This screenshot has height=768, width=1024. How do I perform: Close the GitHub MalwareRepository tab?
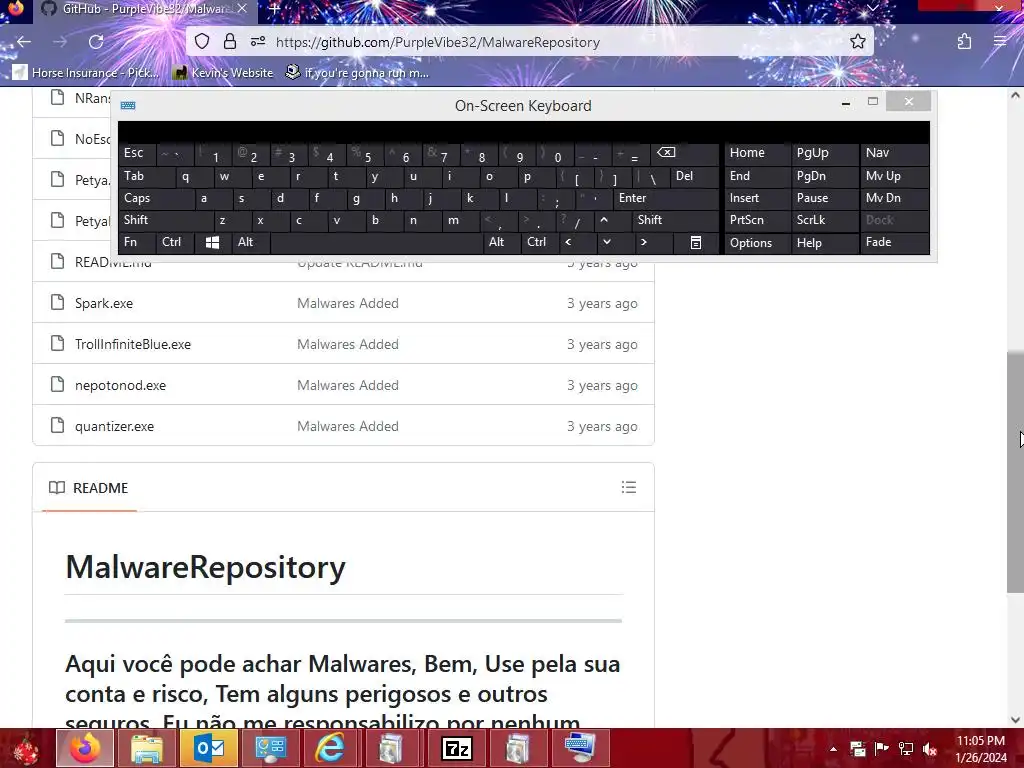pyautogui.click(x=242, y=8)
